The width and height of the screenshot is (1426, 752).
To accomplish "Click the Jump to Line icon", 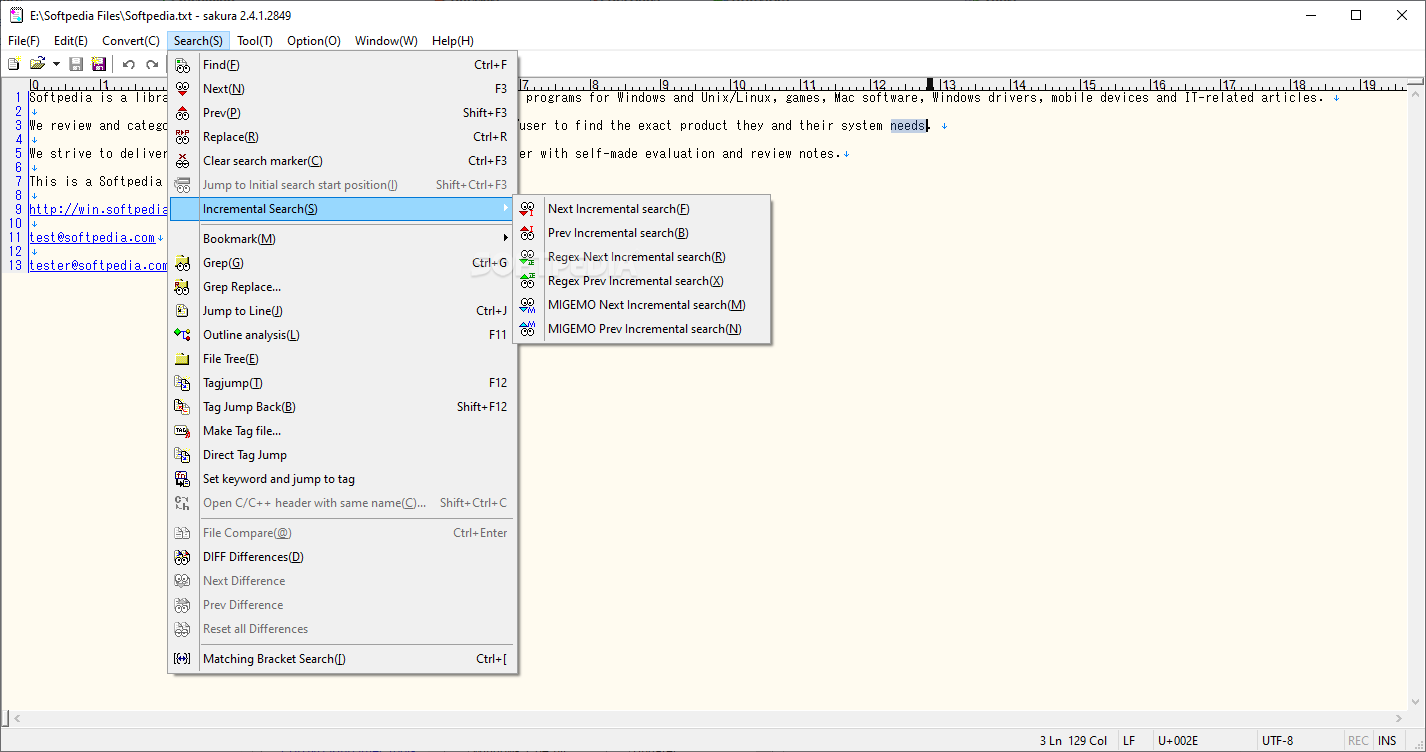I will 182,311.
